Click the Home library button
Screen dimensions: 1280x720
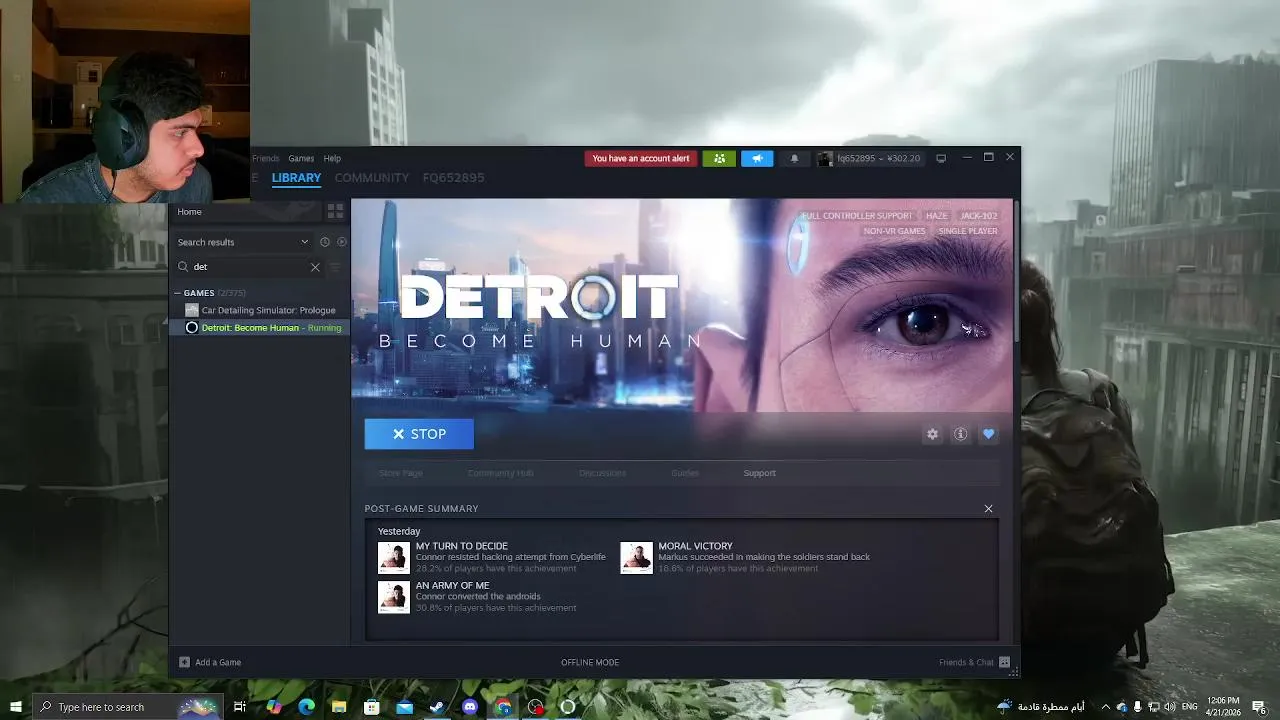[247, 212]
